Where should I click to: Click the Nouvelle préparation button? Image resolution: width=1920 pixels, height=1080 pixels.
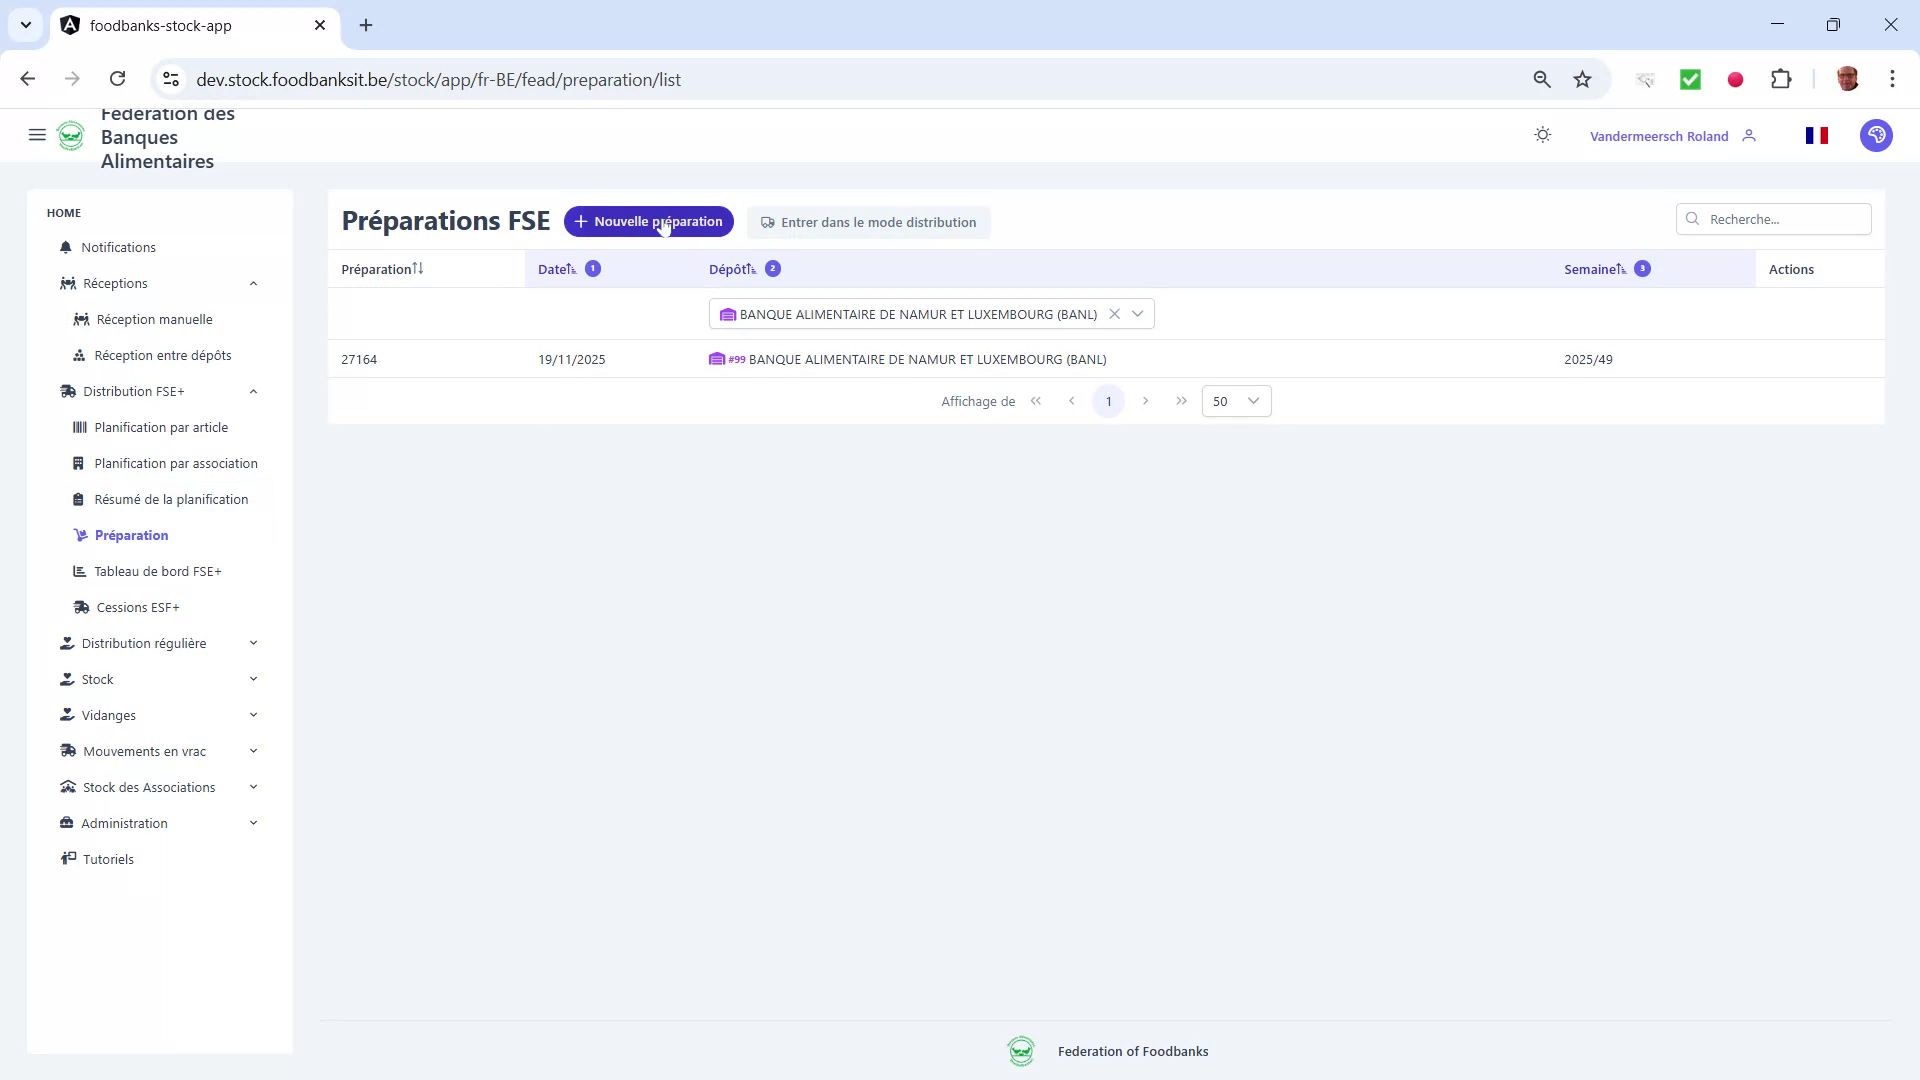click(x=648, y=221)
